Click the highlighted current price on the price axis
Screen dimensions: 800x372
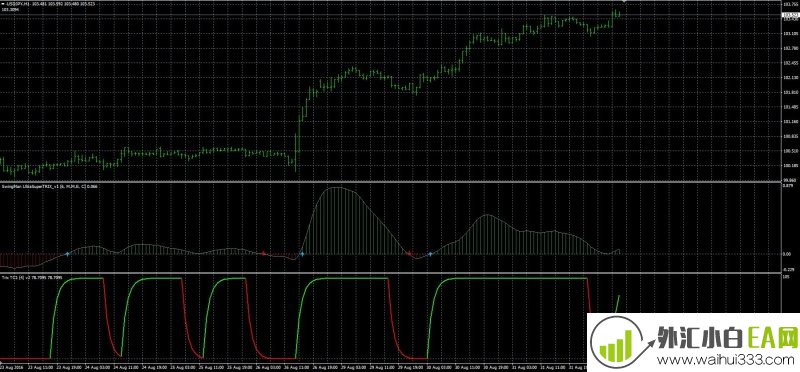point(790,15)
